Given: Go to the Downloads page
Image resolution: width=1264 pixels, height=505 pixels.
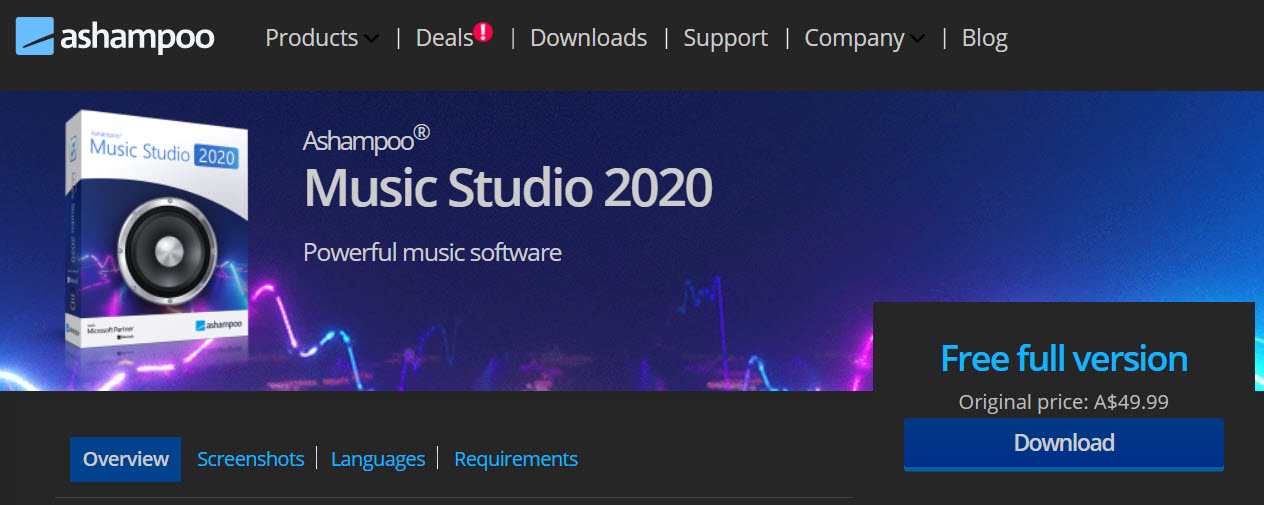Looking at the screenshot, I should 588,38.
